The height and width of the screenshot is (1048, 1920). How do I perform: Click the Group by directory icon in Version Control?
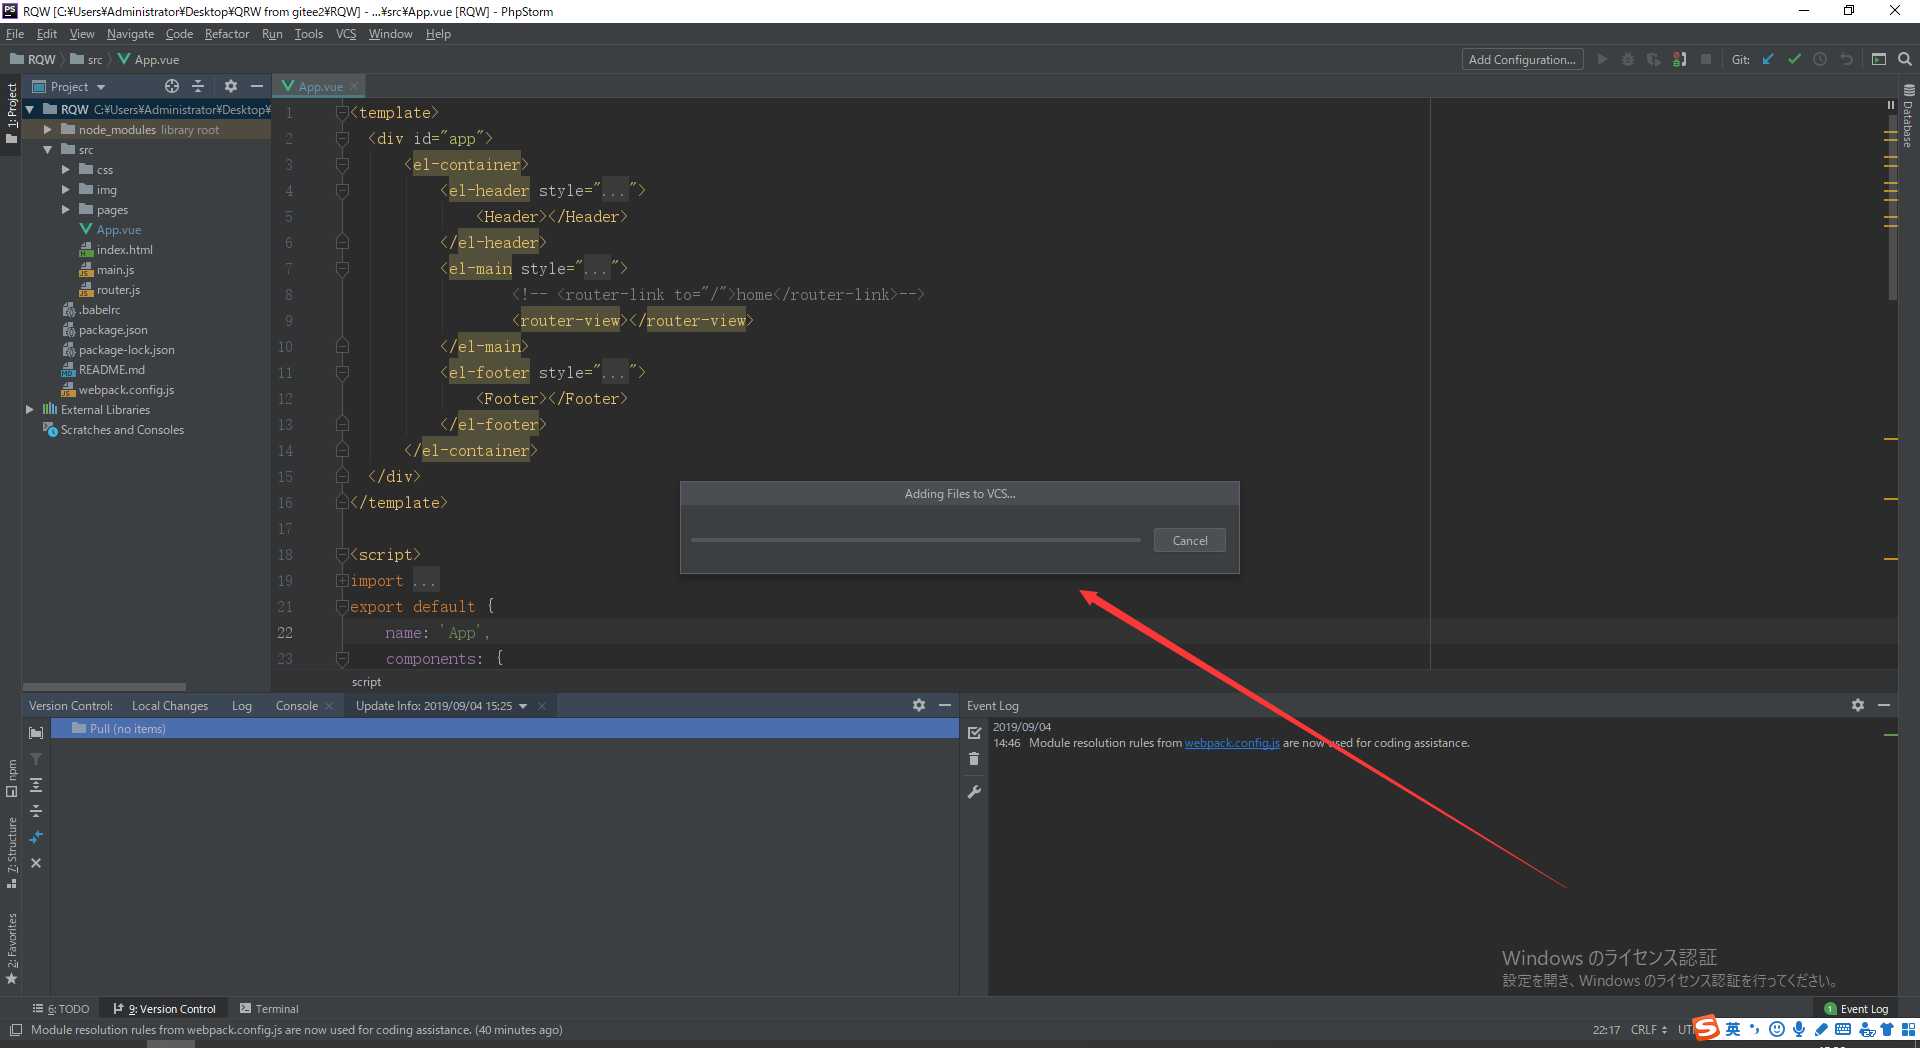36,733
